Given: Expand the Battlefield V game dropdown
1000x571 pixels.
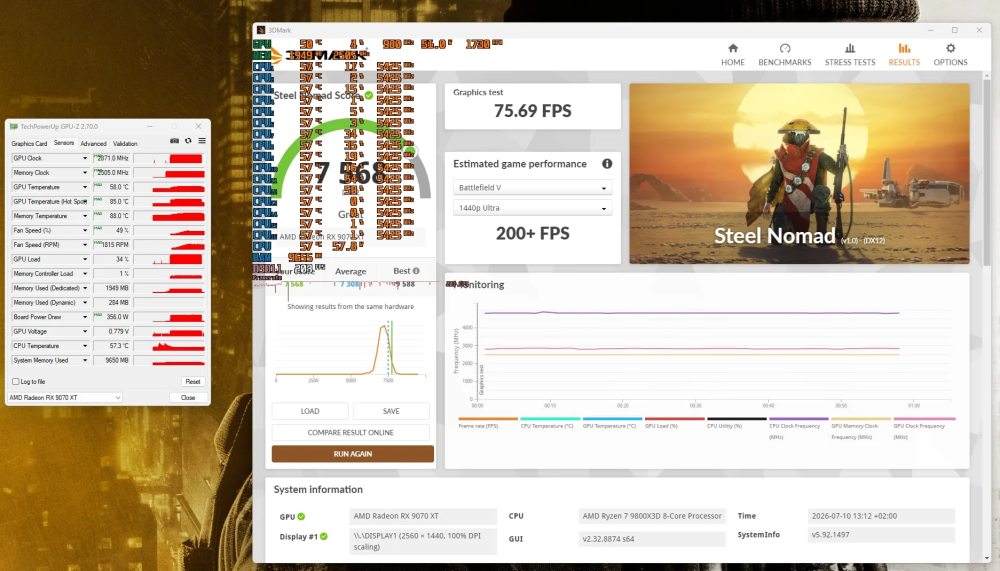Looking at the screenshot, I should coord(533,188).
